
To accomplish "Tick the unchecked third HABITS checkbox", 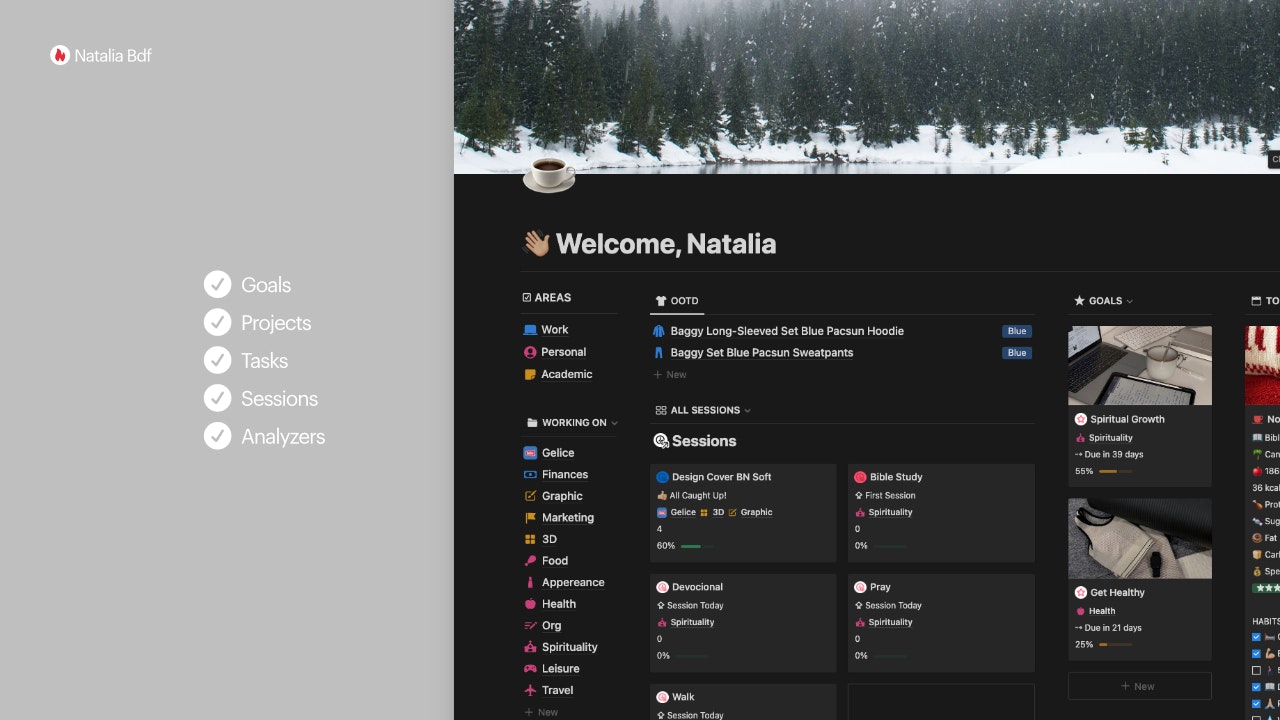I will 1257,670.
